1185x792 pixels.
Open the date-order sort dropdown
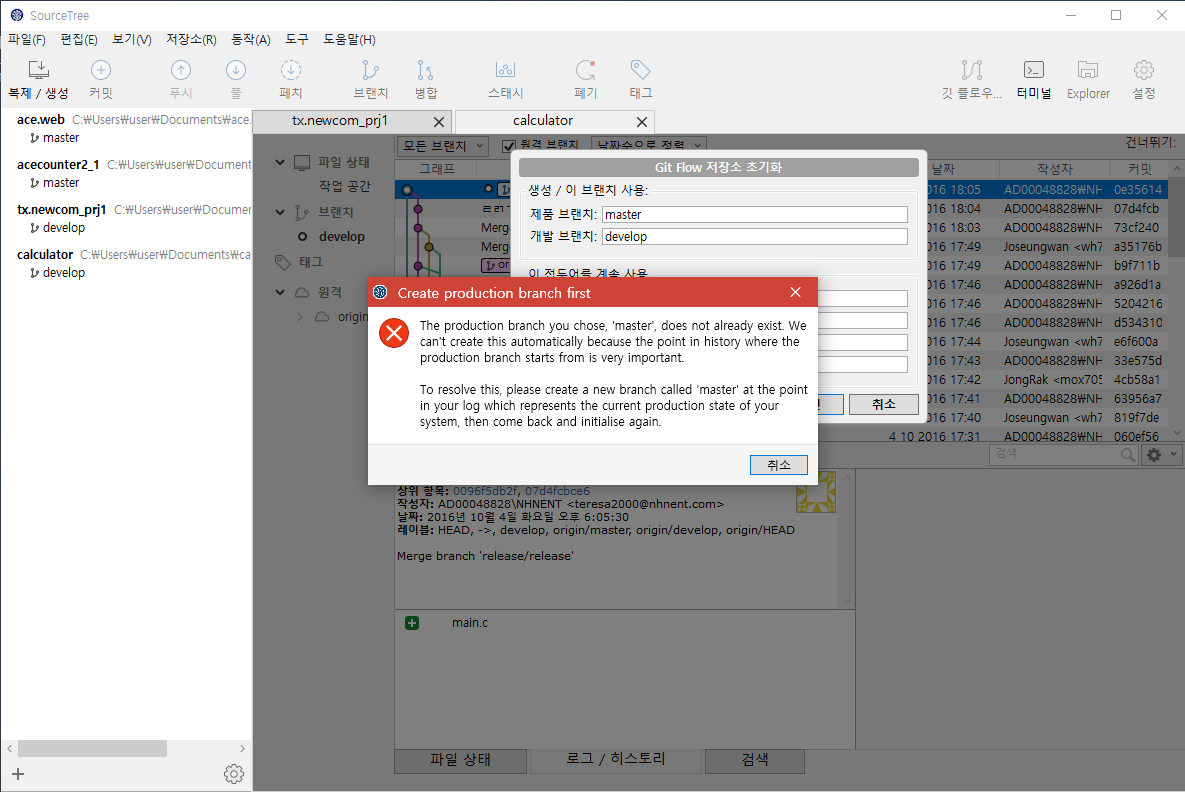649,145
